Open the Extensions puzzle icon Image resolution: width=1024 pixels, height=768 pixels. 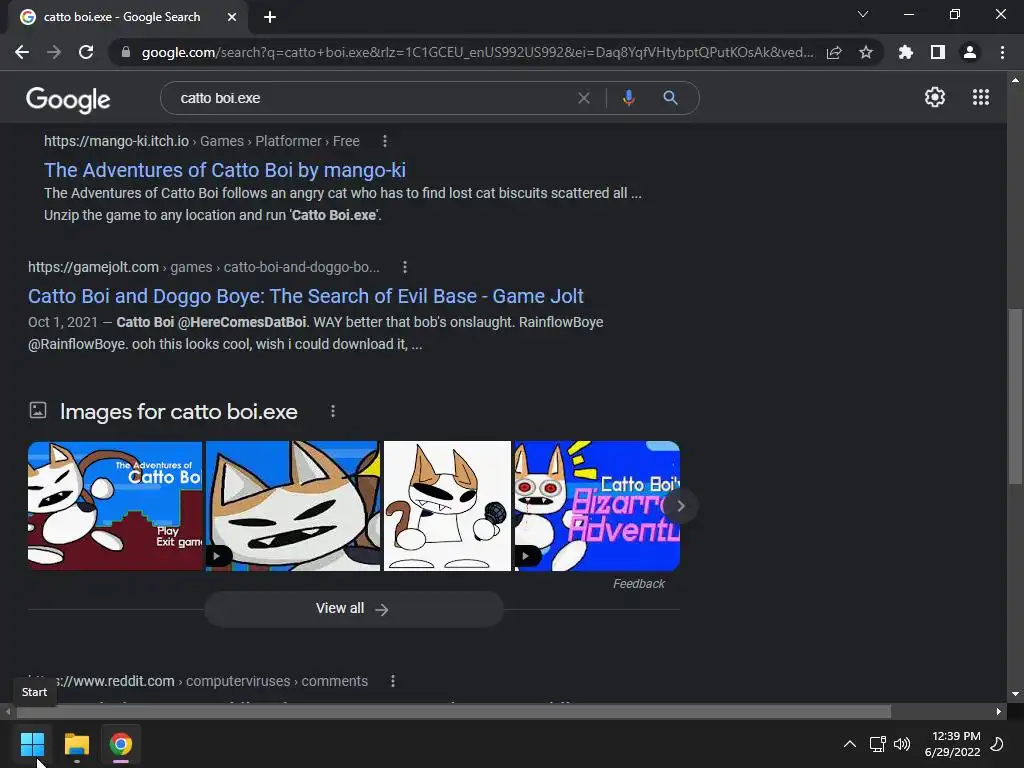(905, 52)
